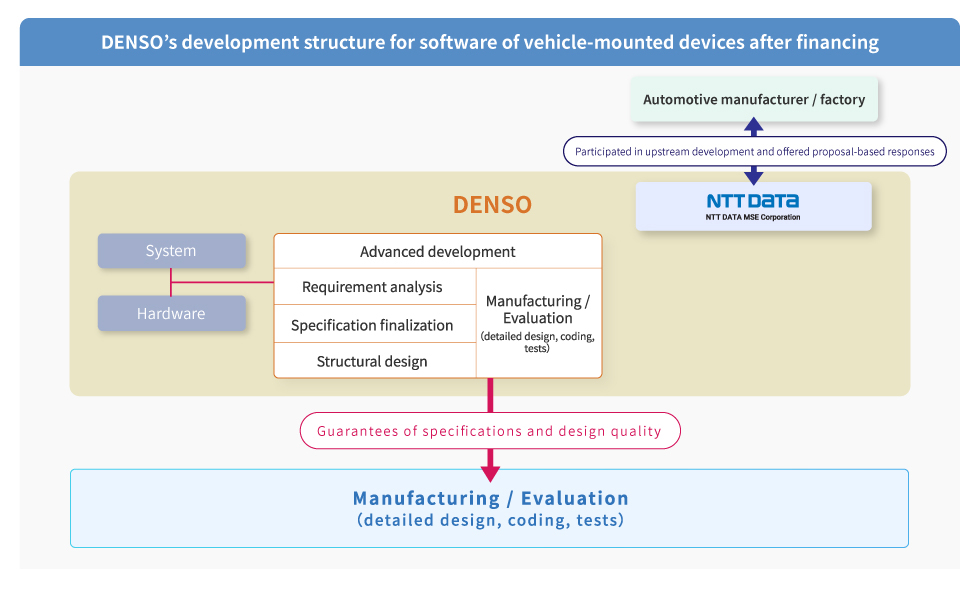Click the large blue 'Manufacturing / Evaluation' heading at the bottom
Screen dimensions: 980x590
[x=491, y=498]
